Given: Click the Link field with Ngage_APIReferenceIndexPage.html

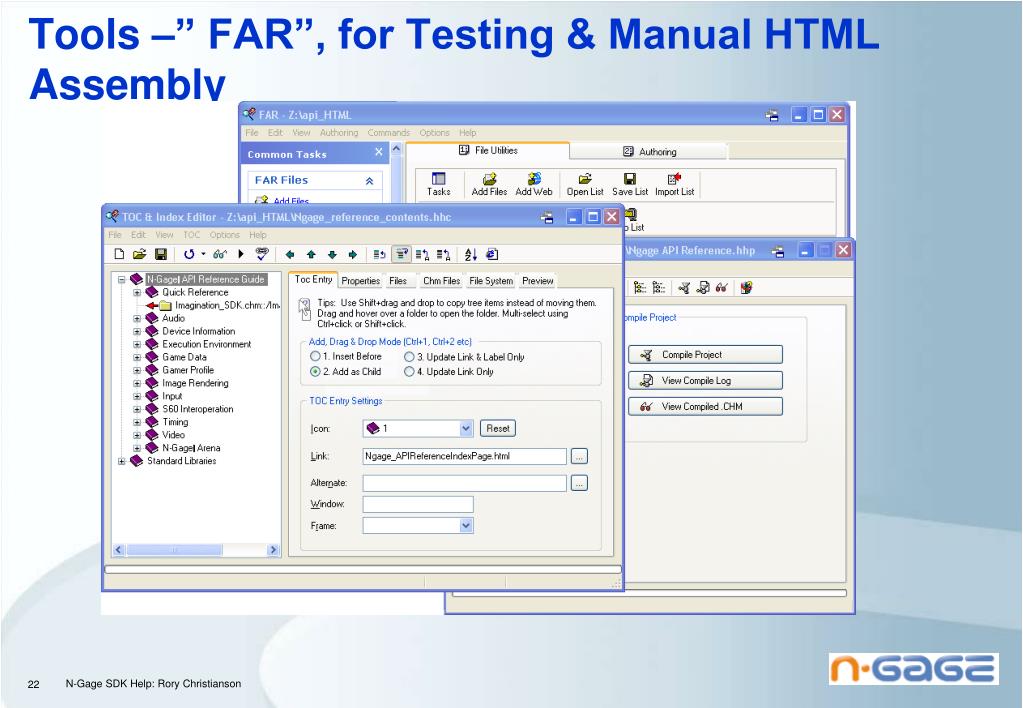Looking at the screenshot, I should point(465,456).
